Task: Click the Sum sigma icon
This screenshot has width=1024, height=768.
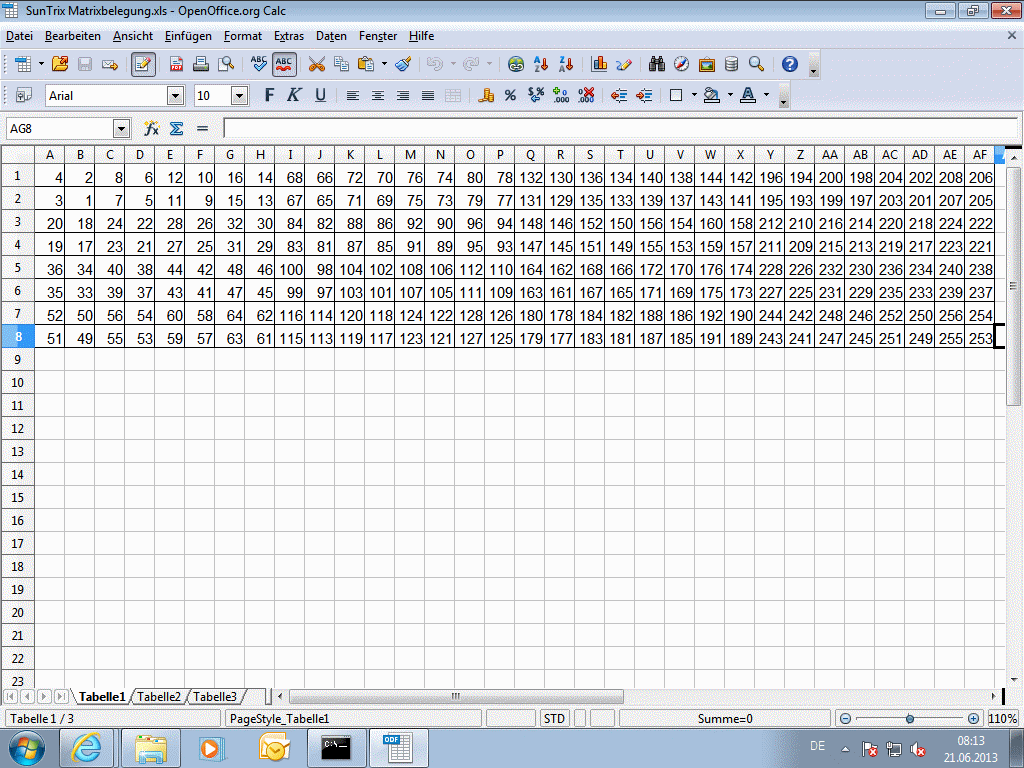Action: coord(176,129)
